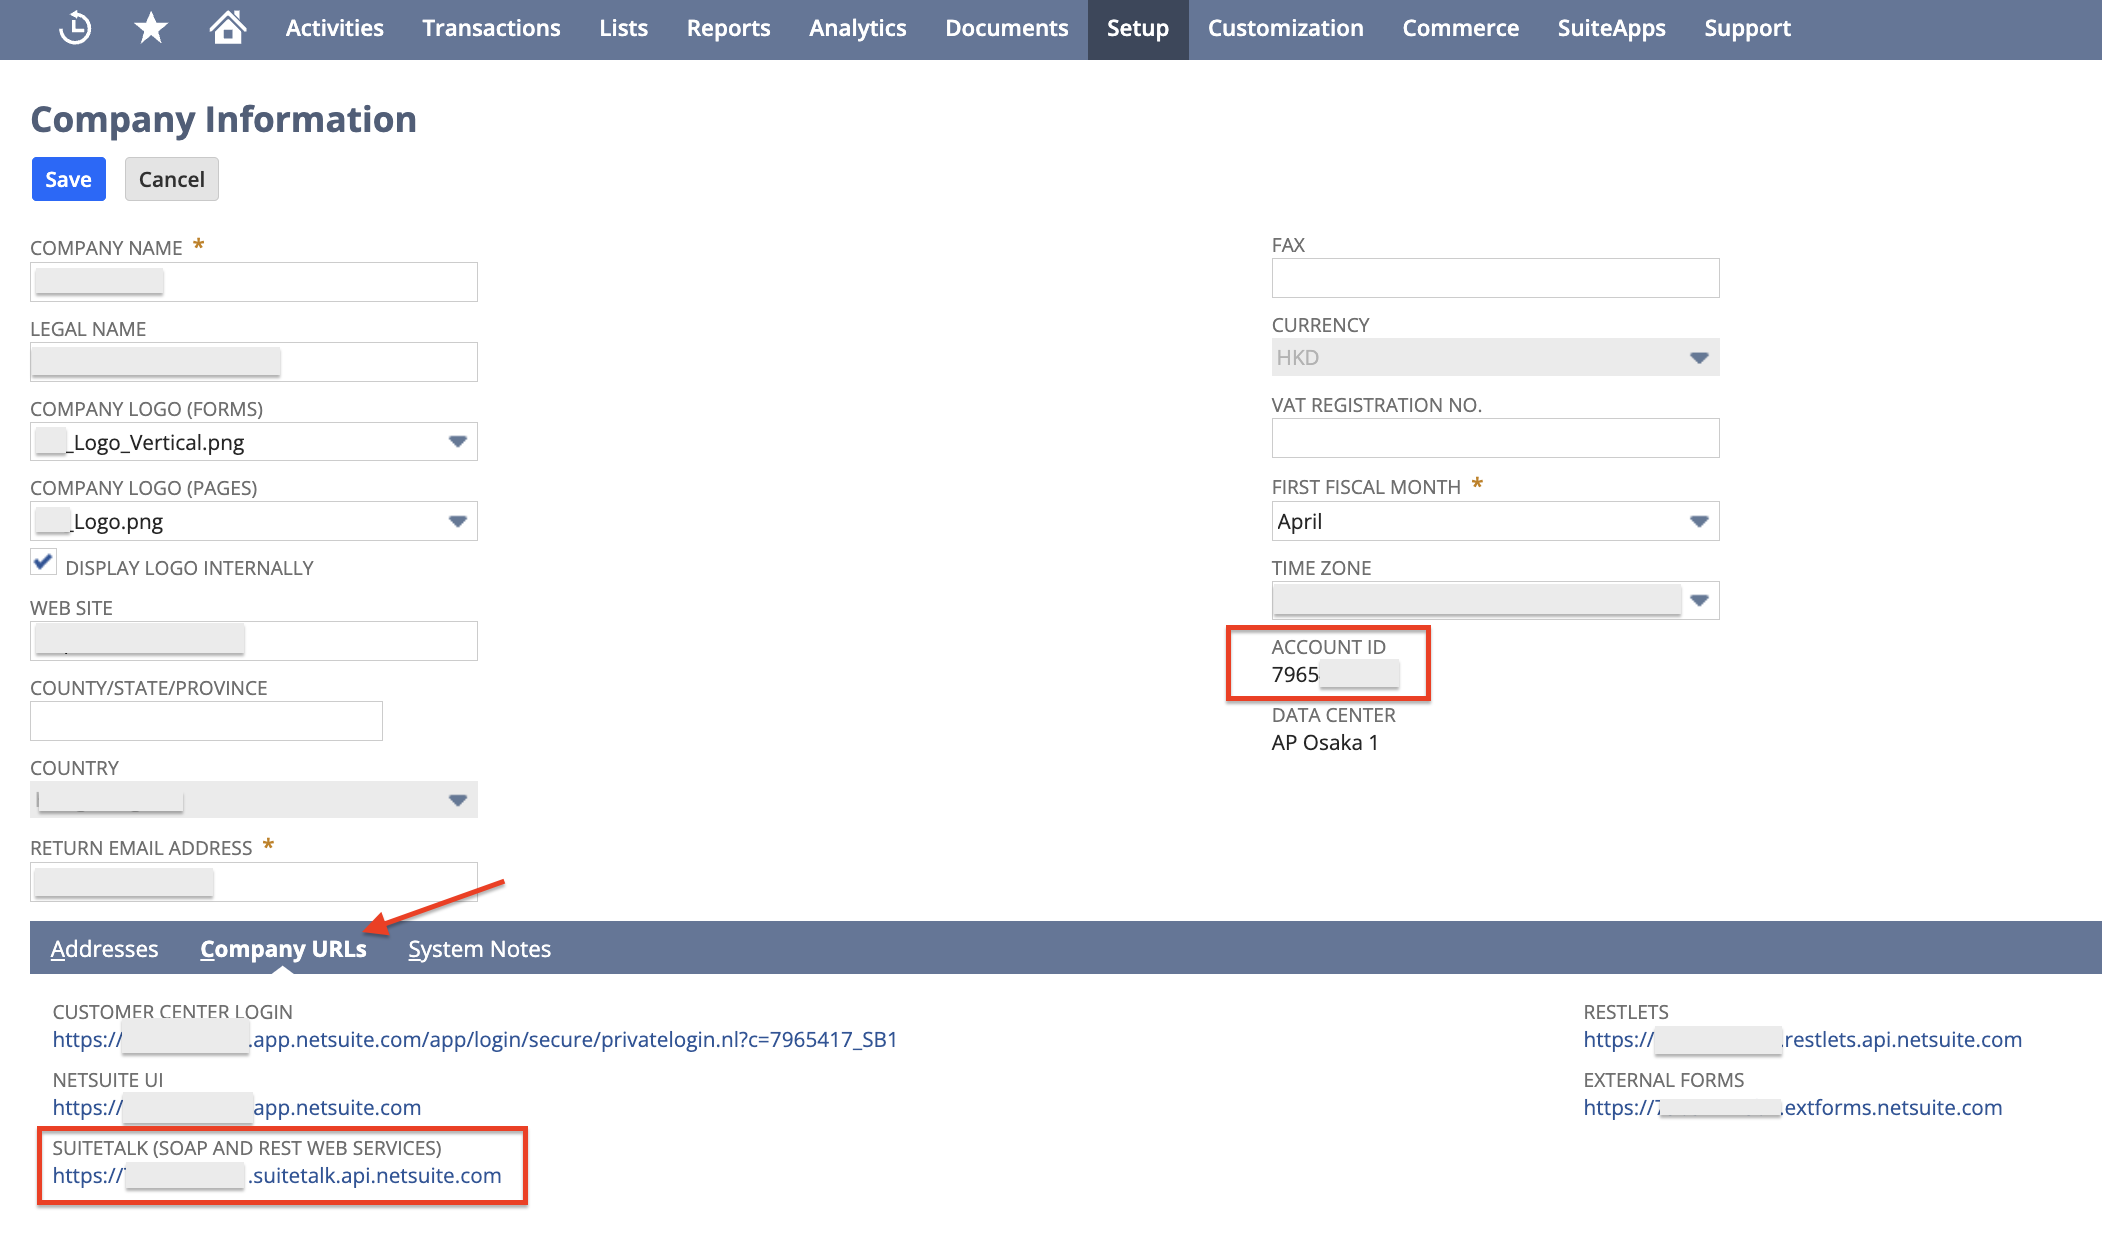The height and width of the screenshot is (1238, 2102).
Task: Click the Setup menu item
Action: 1137,28
